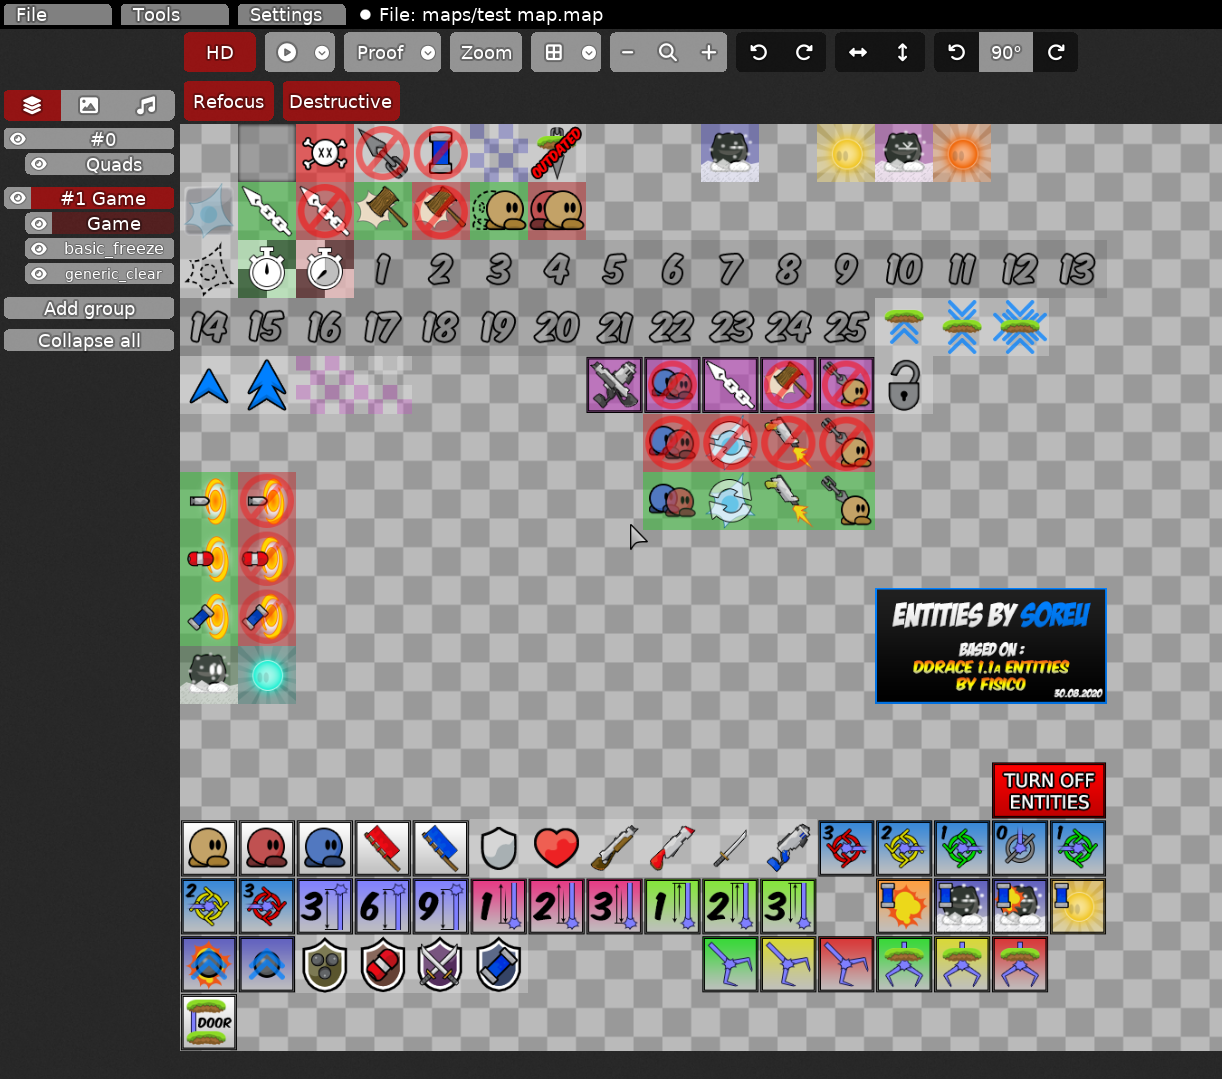
Task: Toggle the grid icon button
Action: point(554,53)
